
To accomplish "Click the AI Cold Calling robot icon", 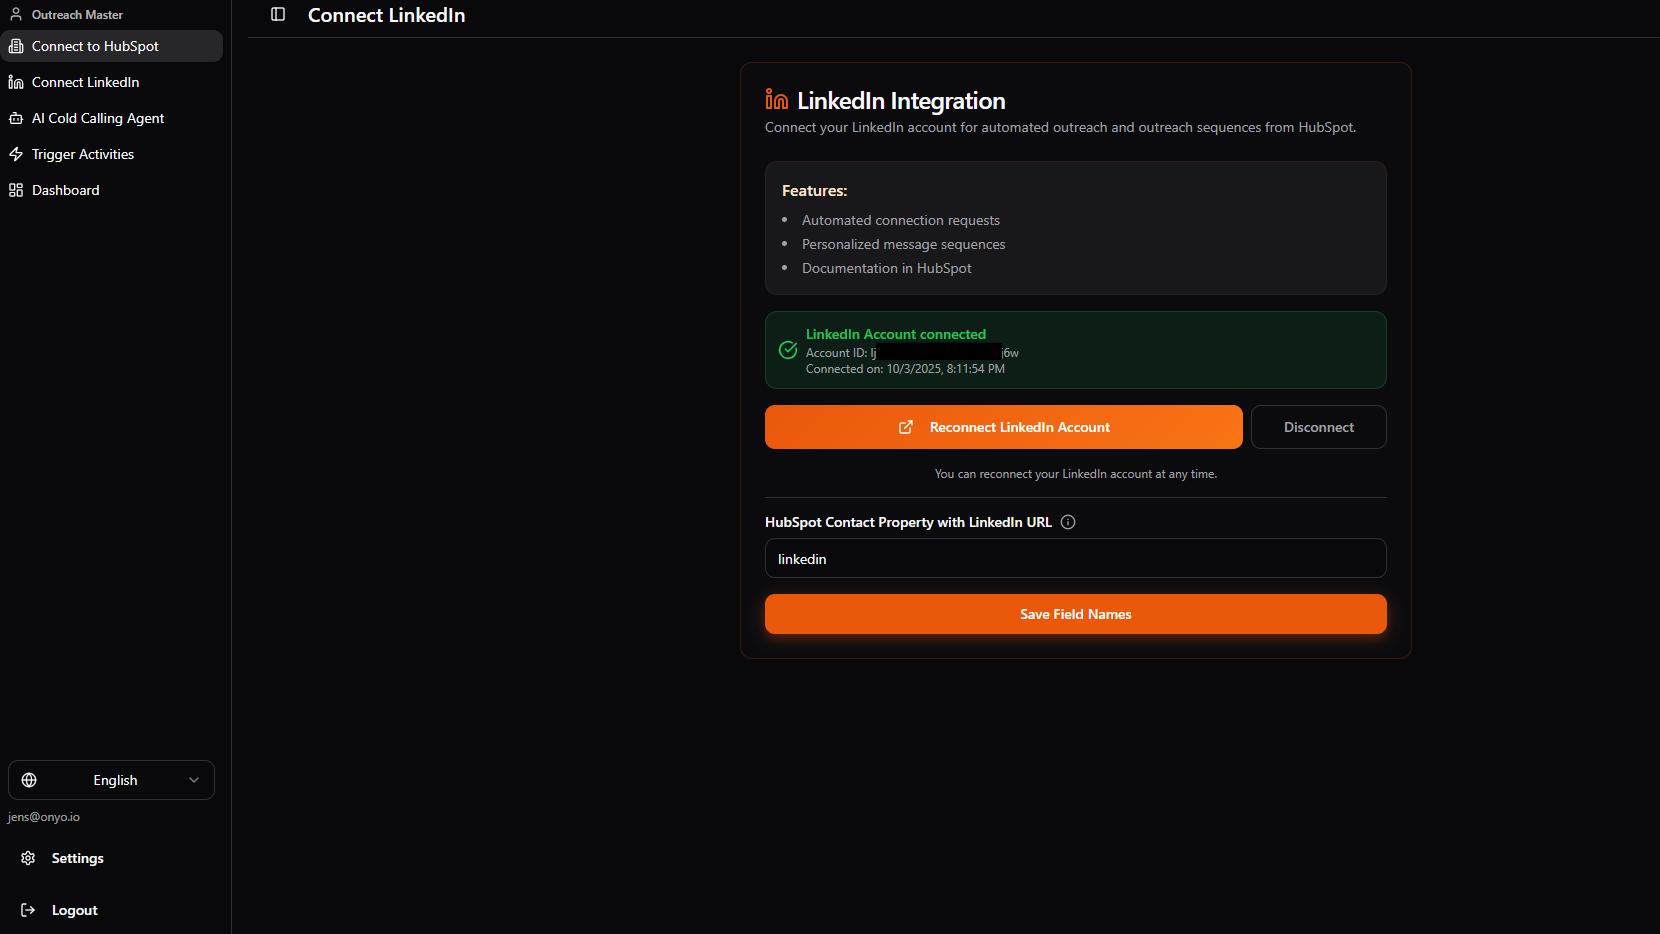I will coord(16,118).
